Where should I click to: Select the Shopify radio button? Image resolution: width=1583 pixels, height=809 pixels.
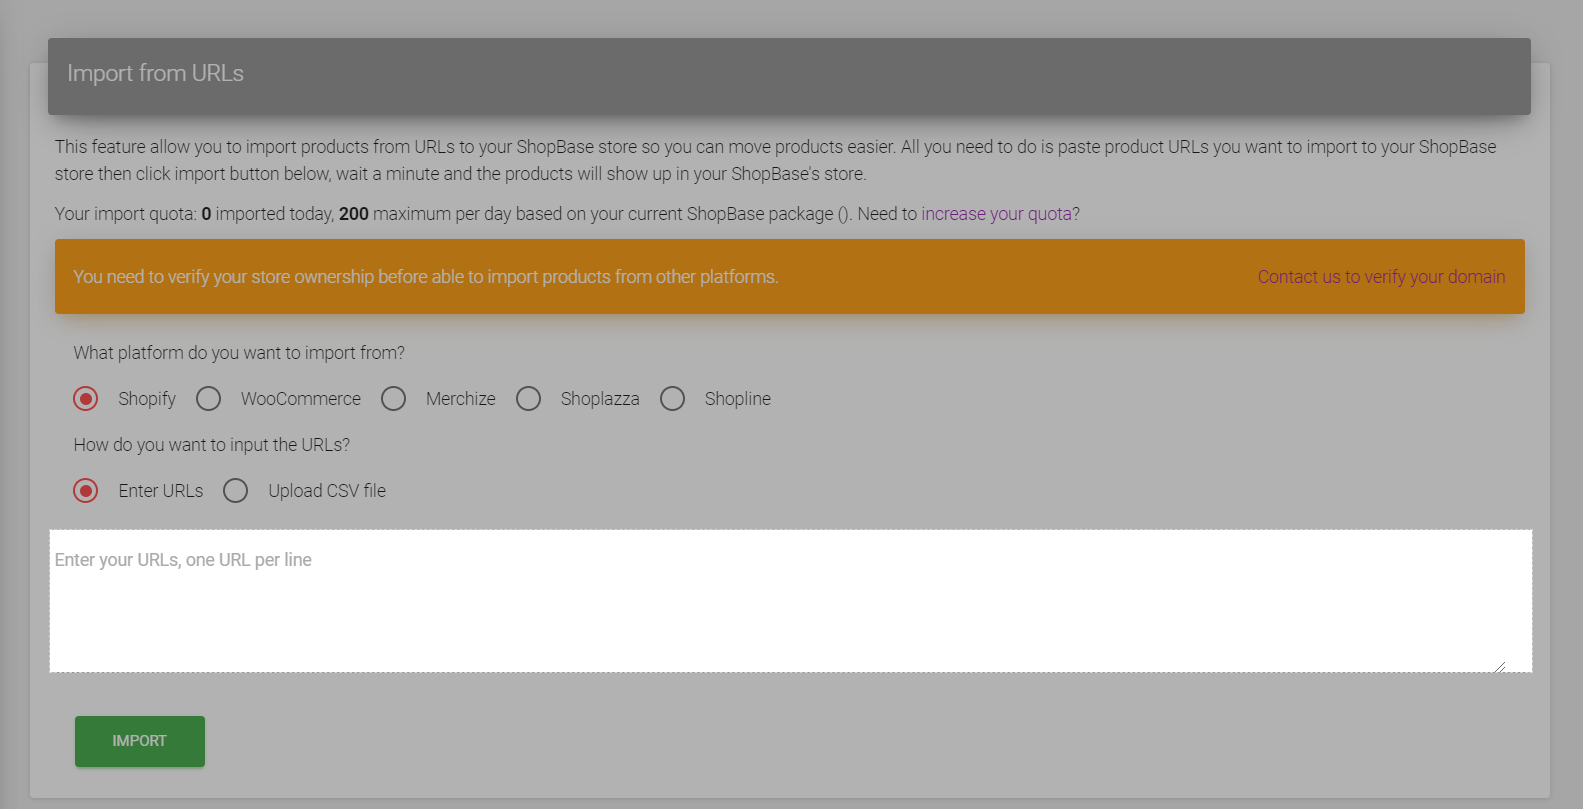(86, 399)
